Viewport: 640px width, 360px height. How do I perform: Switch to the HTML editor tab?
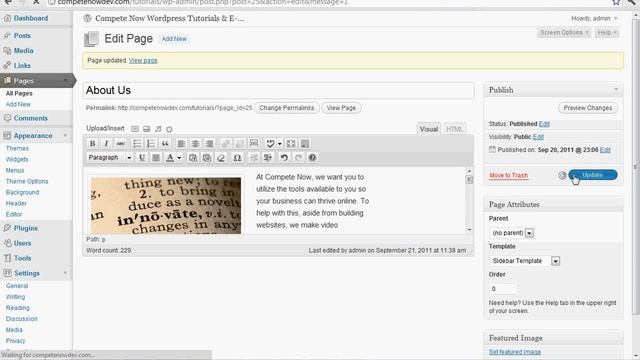(x=454, y=129)
